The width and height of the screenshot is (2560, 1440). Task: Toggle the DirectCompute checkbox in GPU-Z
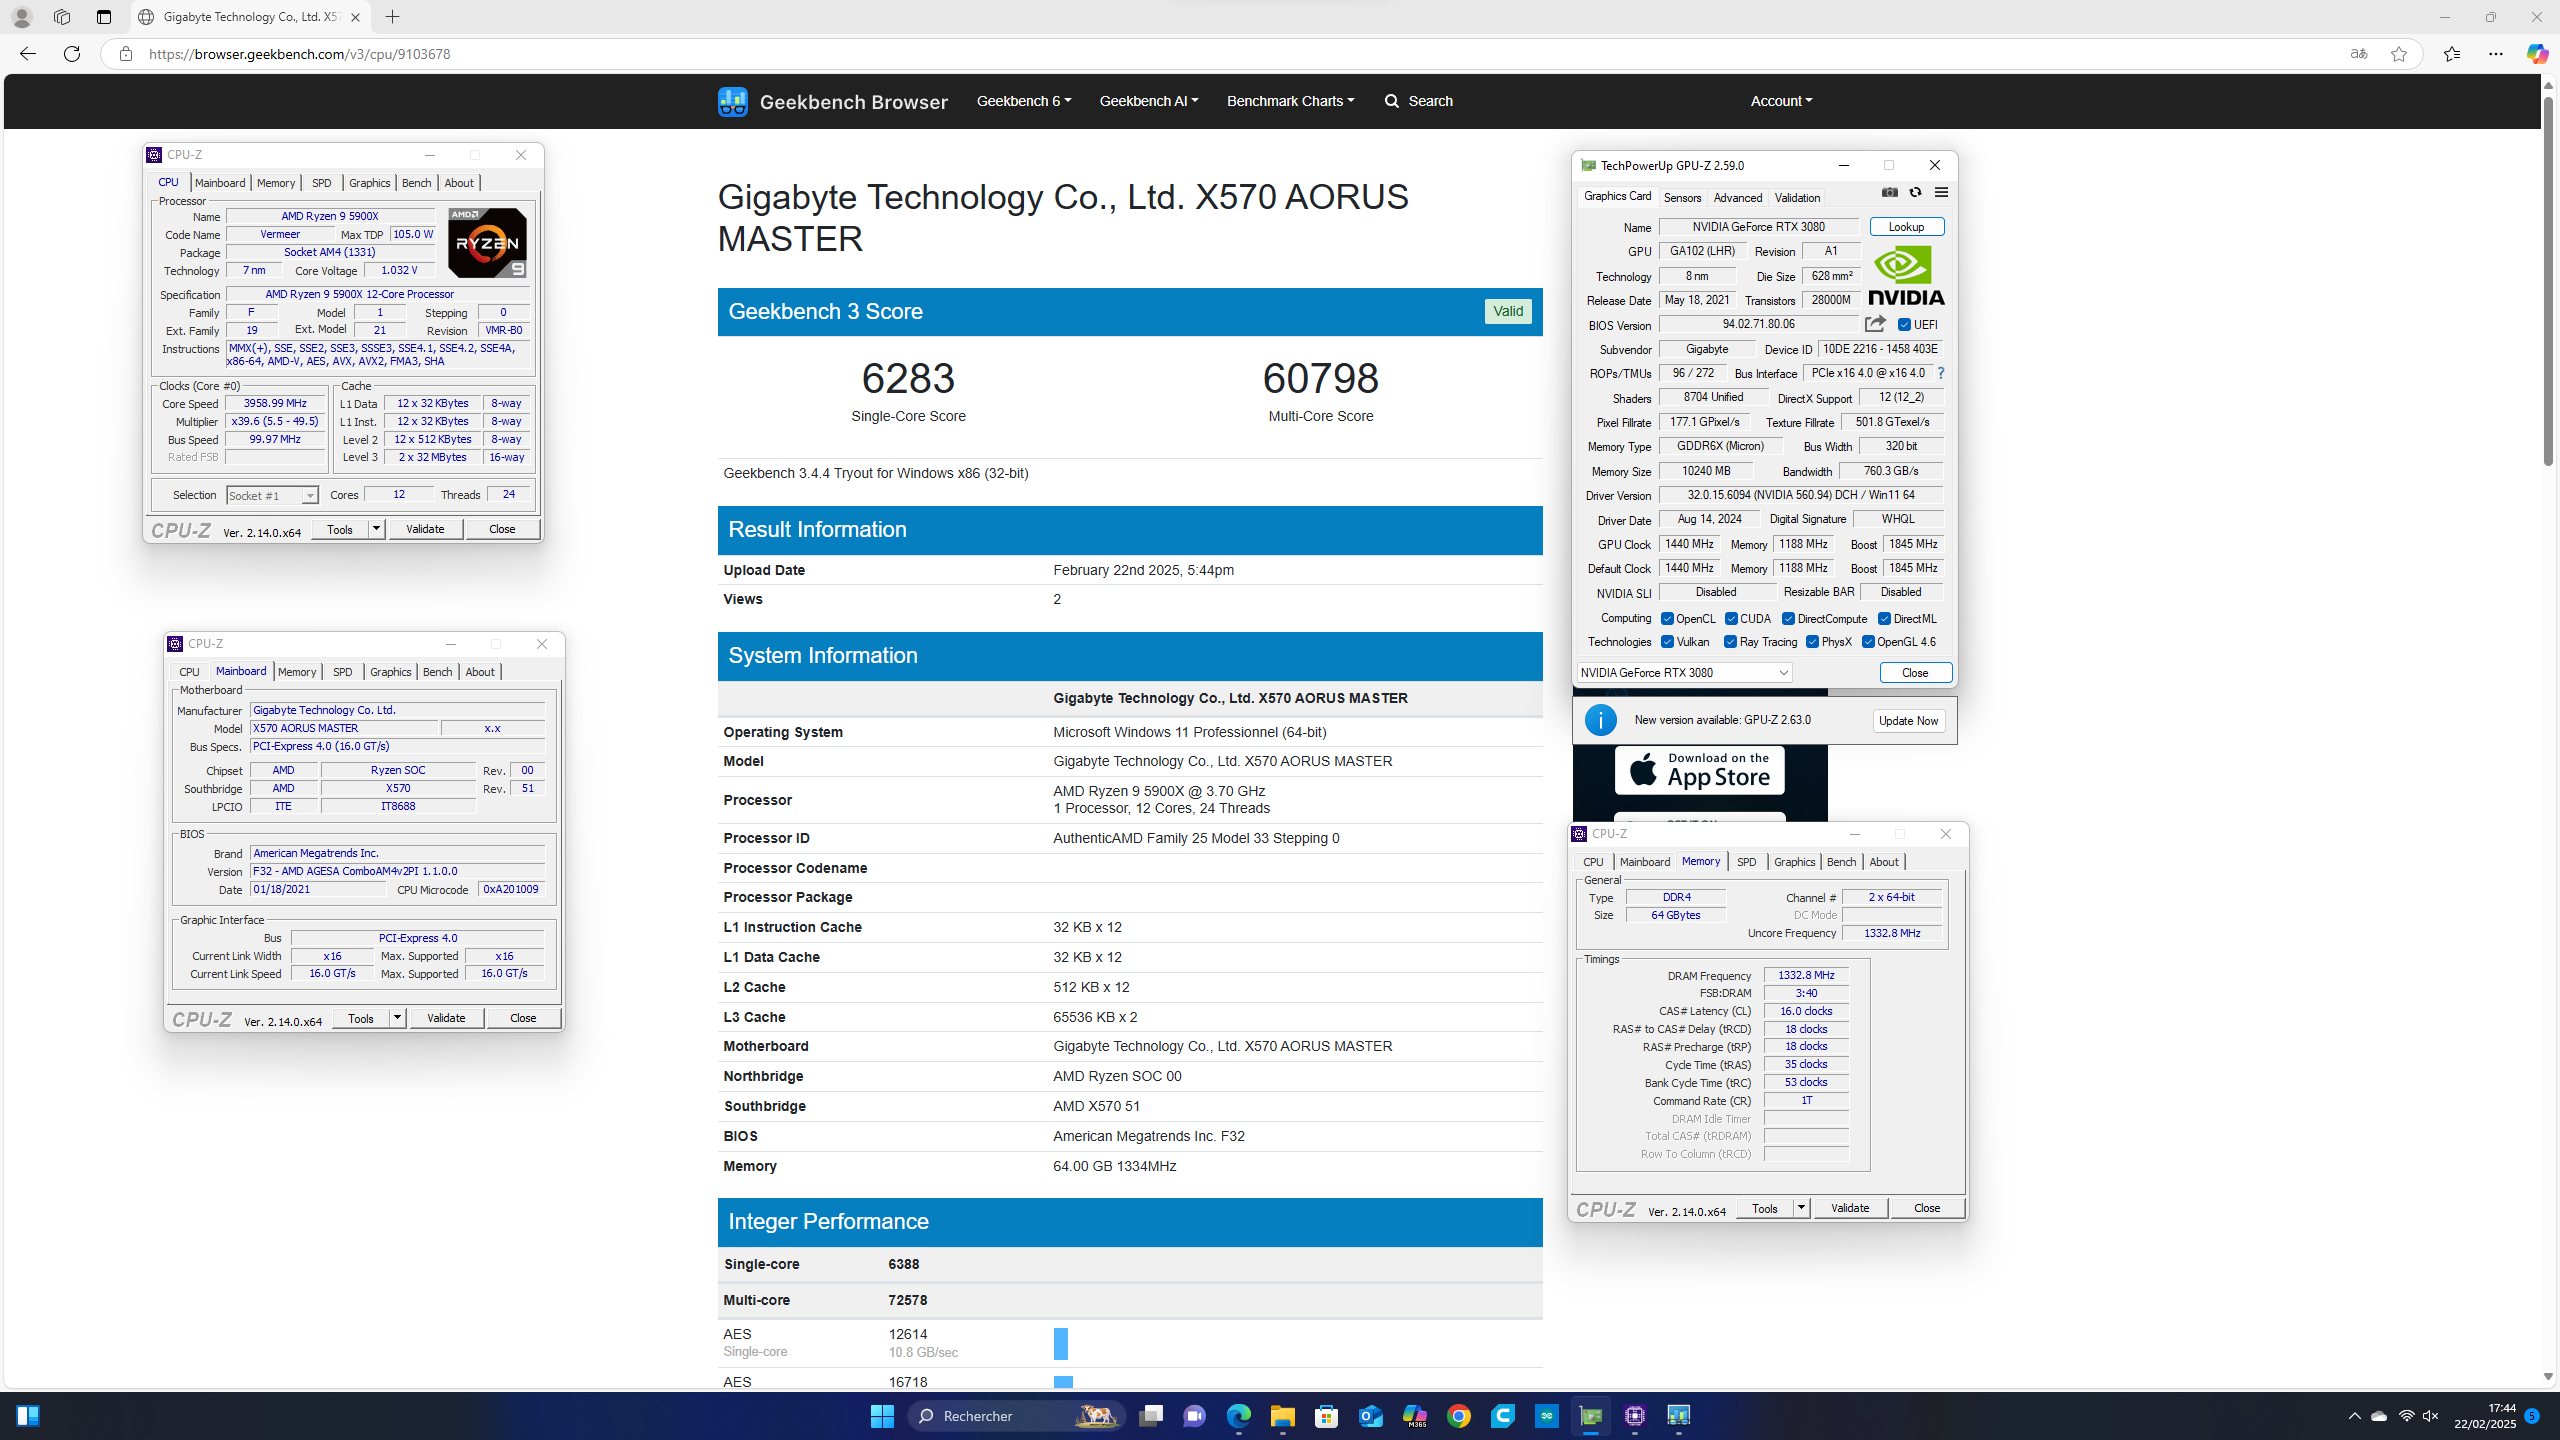[x=1788, y=619]
